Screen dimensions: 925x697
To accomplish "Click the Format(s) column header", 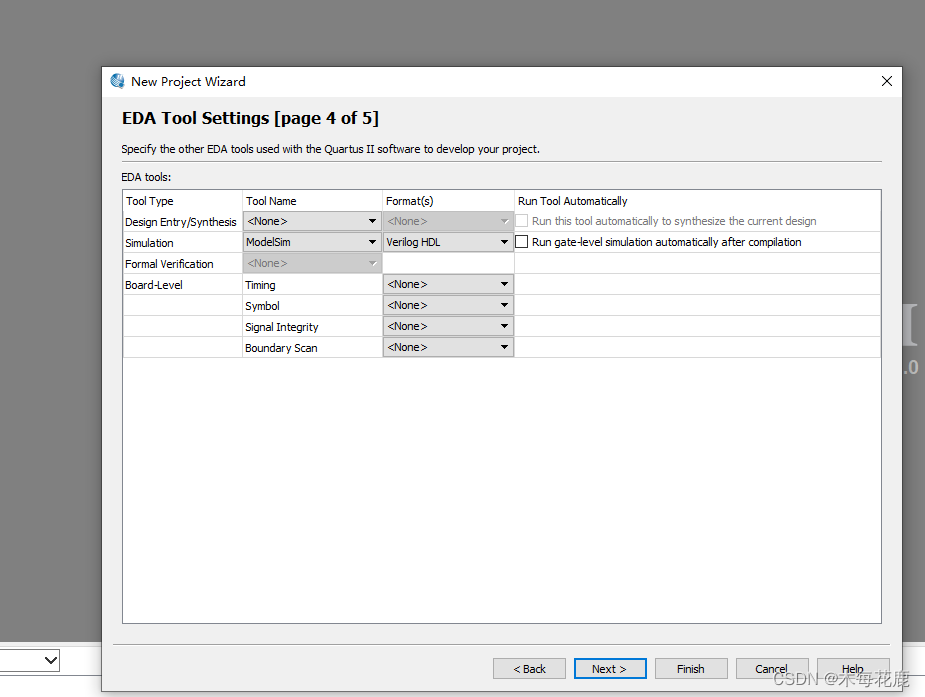I will click(448, 201).
